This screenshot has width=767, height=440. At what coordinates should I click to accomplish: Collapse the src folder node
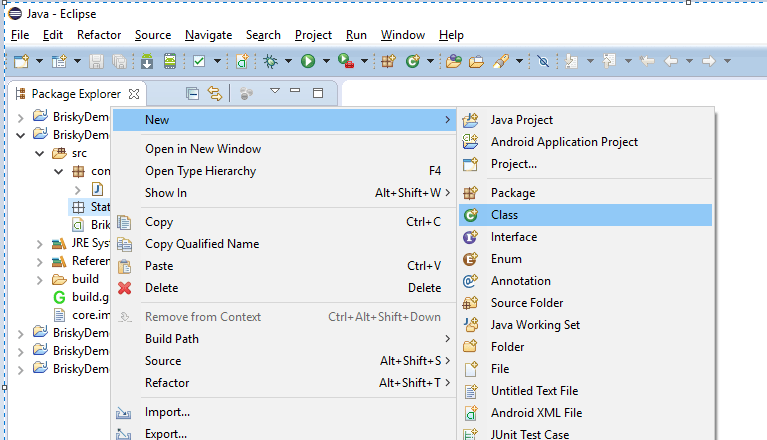click(x=40, y=154)
